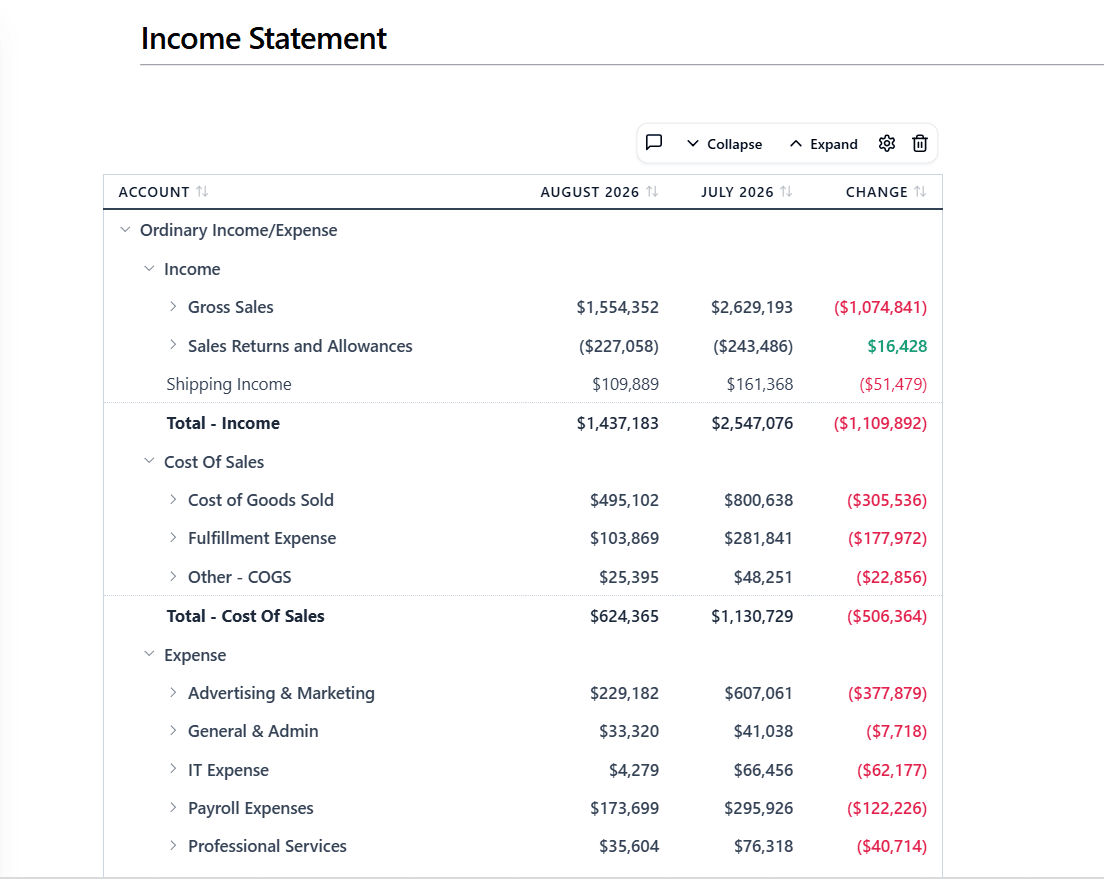Select the Shipping Income row label
Image resolution: width=1104 pixels, height=879 pixels.
click(x=229, y=384)
